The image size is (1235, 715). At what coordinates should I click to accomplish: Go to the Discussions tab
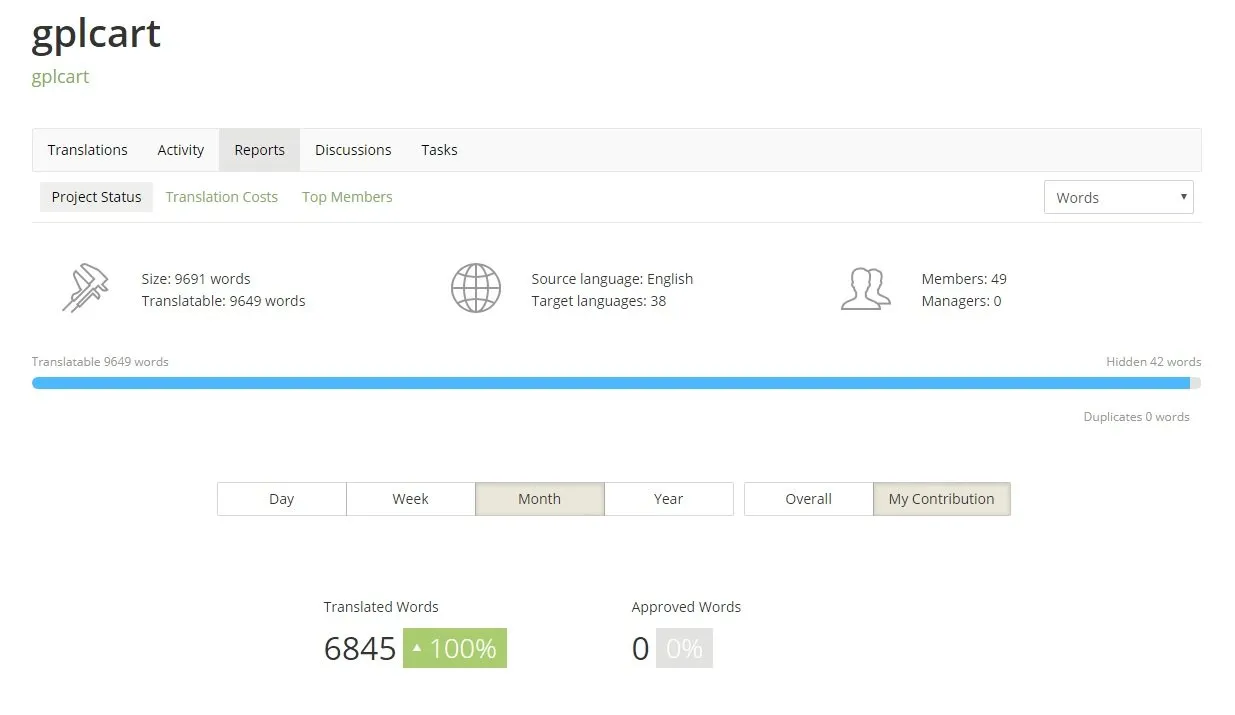(x=353, y=150)
